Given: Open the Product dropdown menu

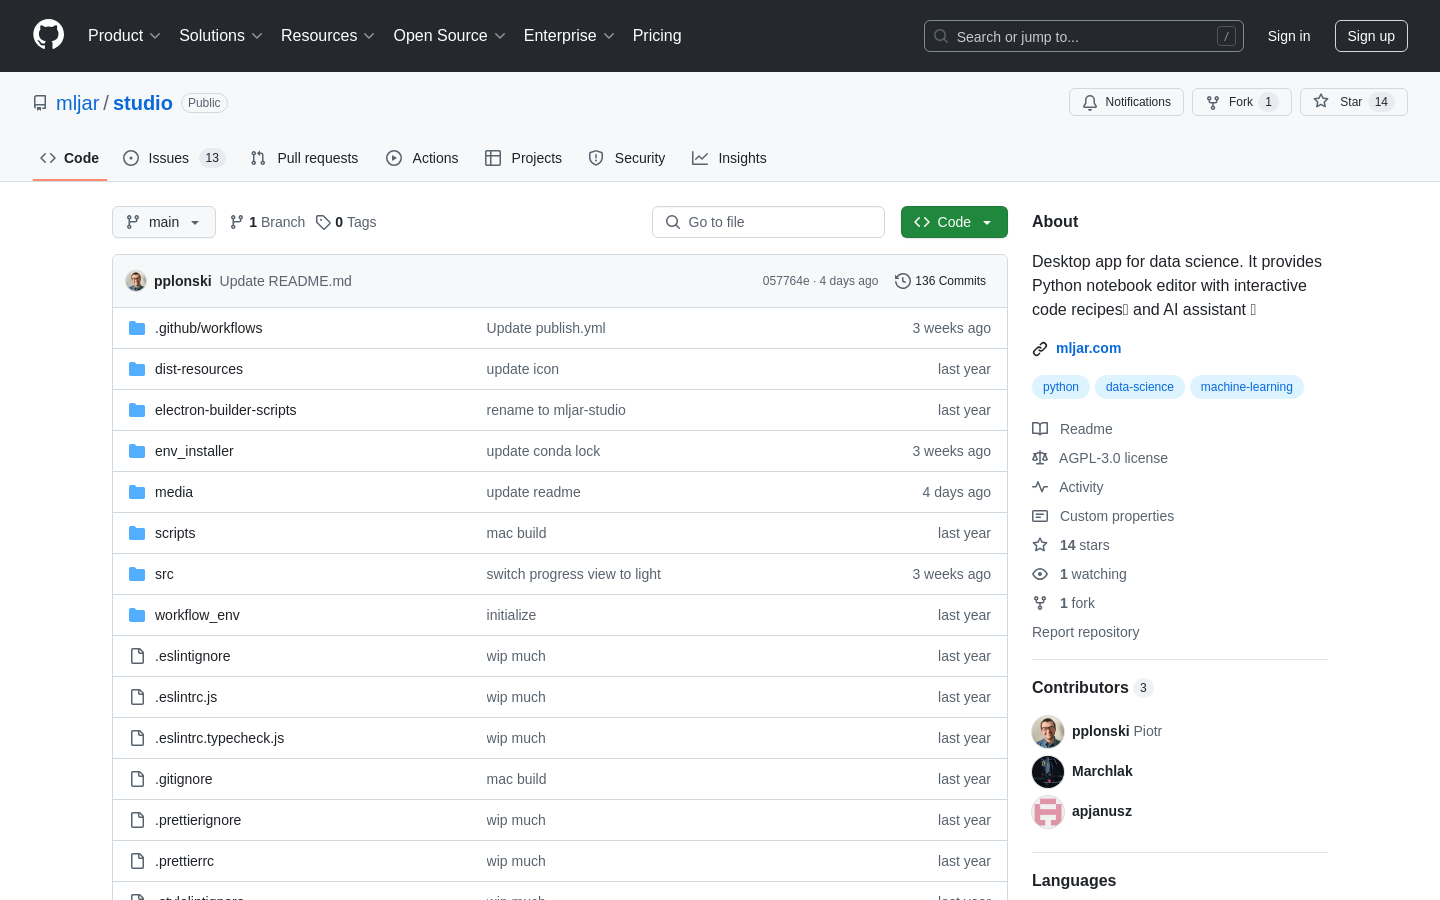Looking at the screenshot, I should [124, 36].
